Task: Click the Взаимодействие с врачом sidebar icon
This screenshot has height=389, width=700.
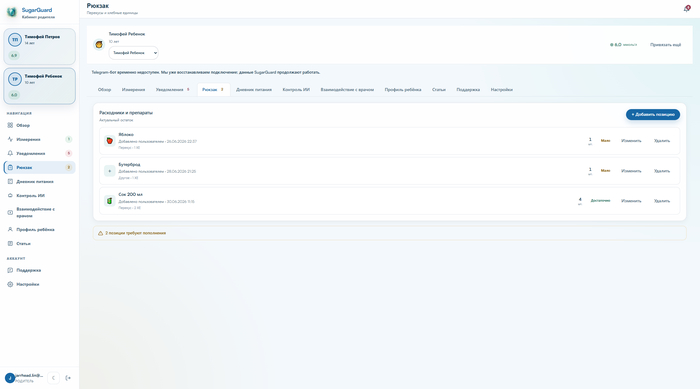Action: (x=10, y=213)
